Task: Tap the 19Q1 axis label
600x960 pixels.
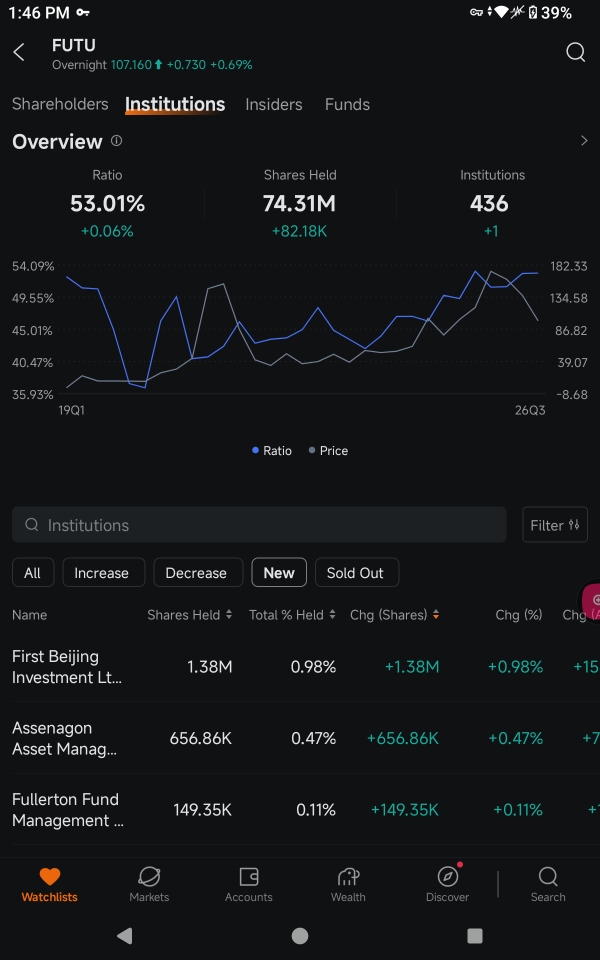Action: pyautogui.click(x=72, y=410)
